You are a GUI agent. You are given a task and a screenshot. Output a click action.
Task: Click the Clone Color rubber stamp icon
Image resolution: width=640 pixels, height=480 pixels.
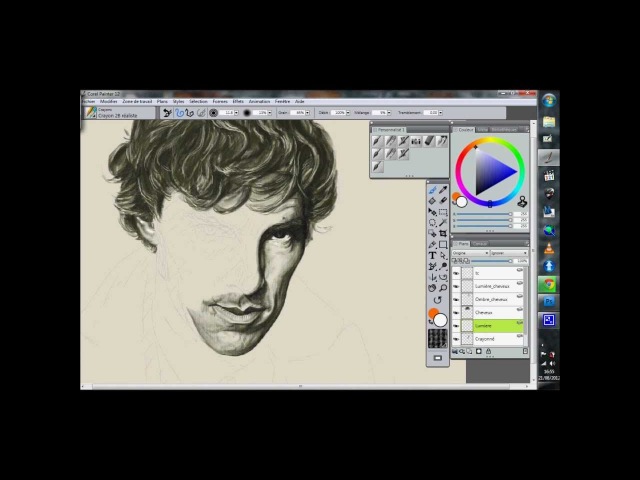[522, 201]
